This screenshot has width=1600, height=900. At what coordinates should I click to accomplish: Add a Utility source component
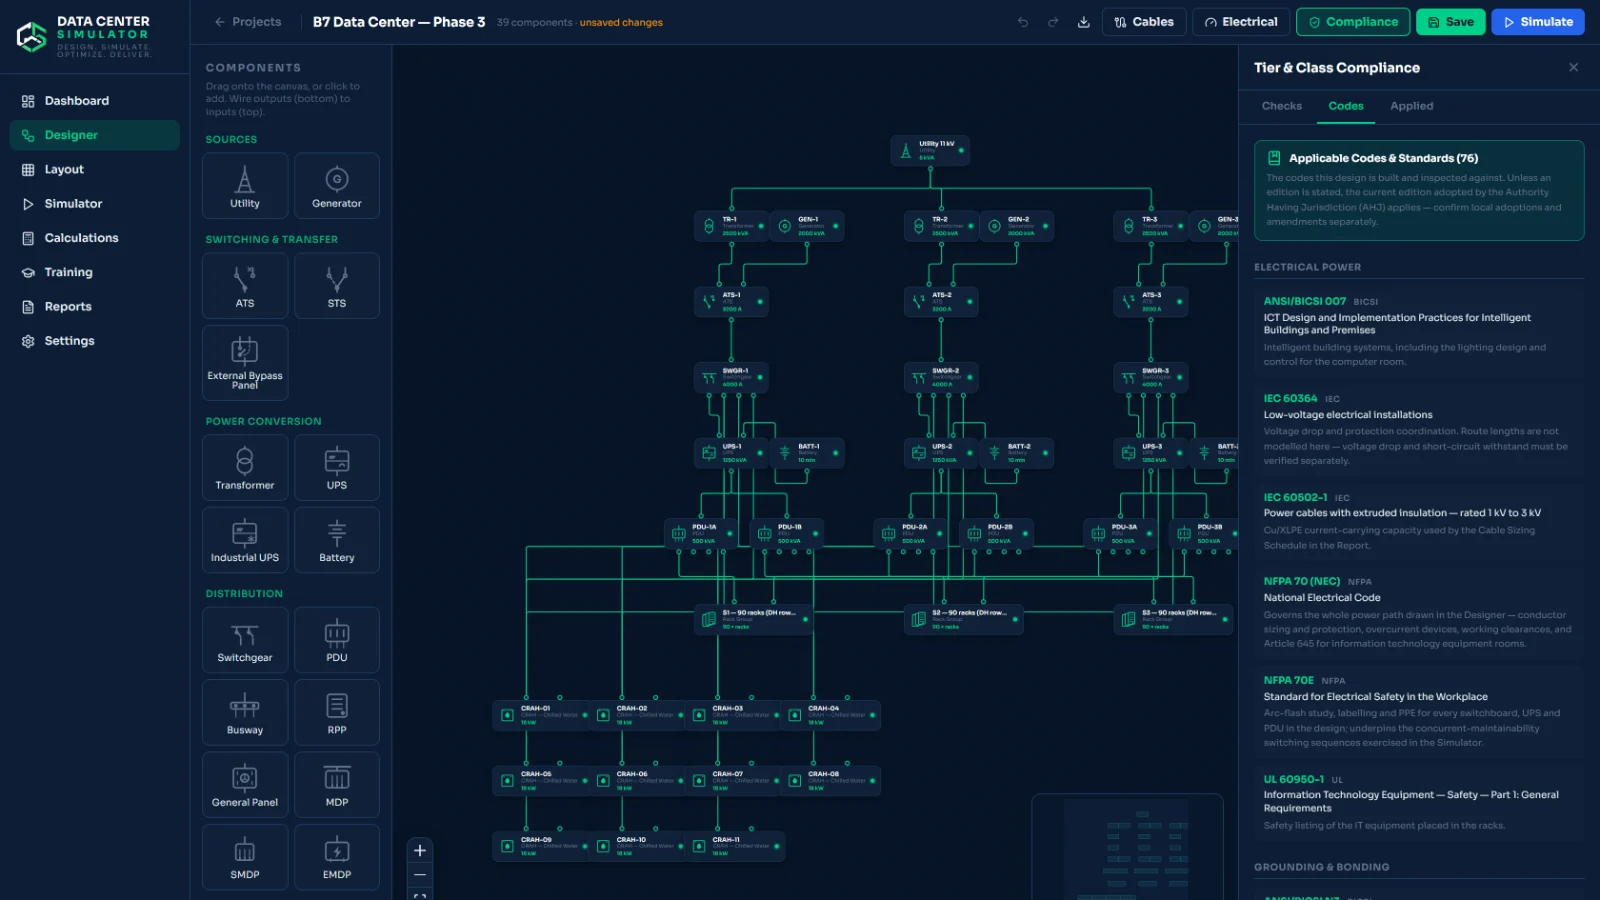[x=245, y=186]
